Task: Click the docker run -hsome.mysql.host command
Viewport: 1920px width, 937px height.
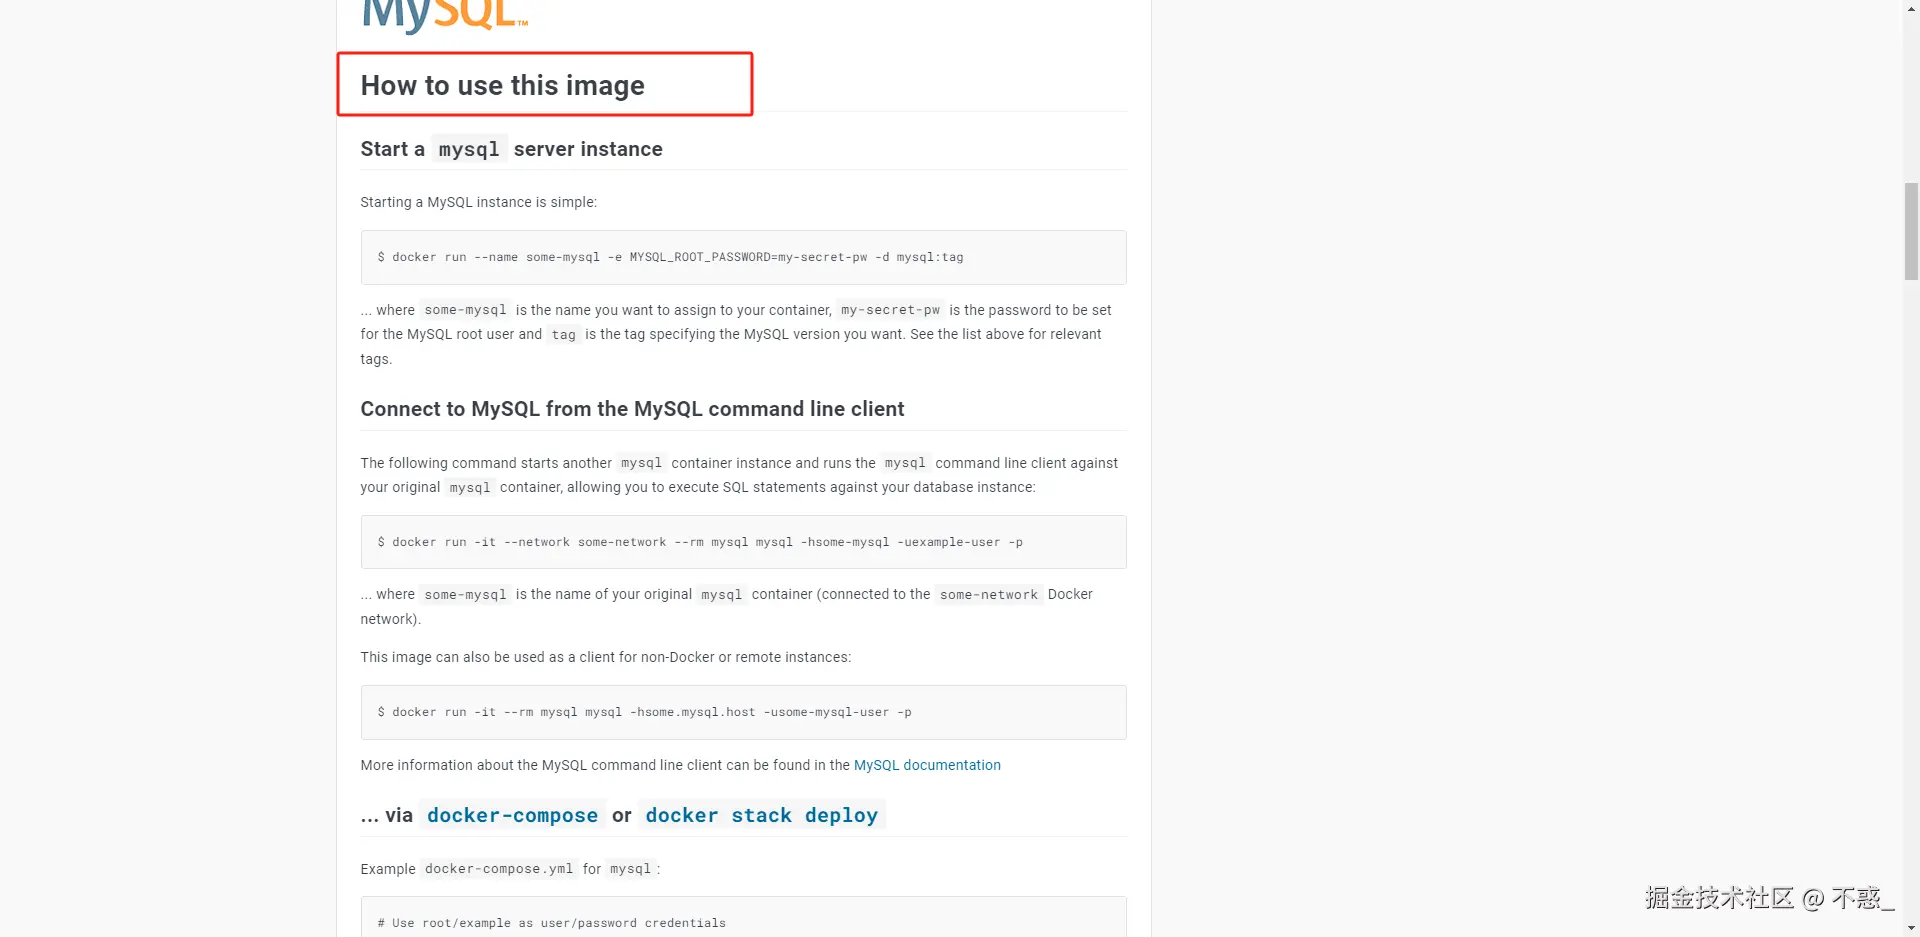Action: [644, 712]
